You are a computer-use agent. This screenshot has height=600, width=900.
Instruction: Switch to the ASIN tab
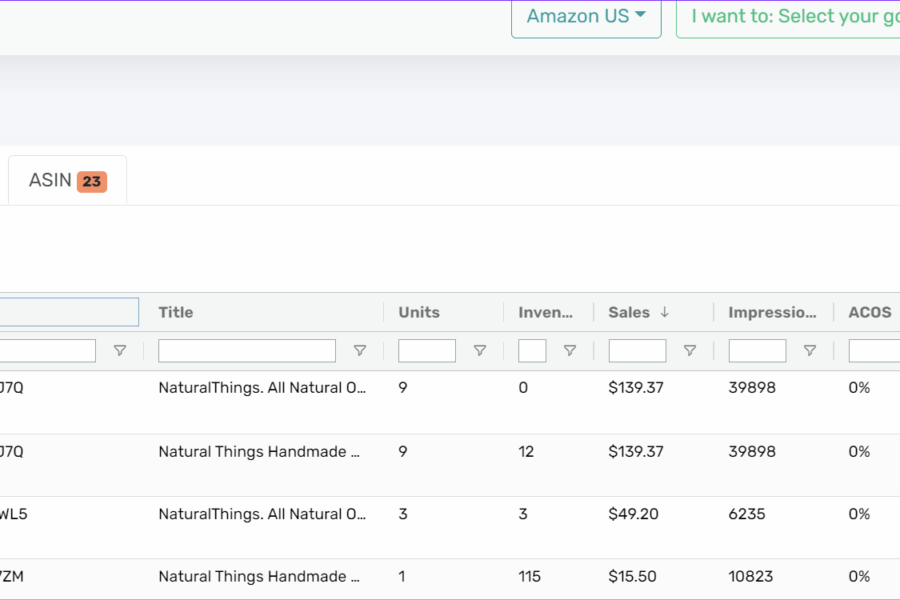[x=67, y=180]
